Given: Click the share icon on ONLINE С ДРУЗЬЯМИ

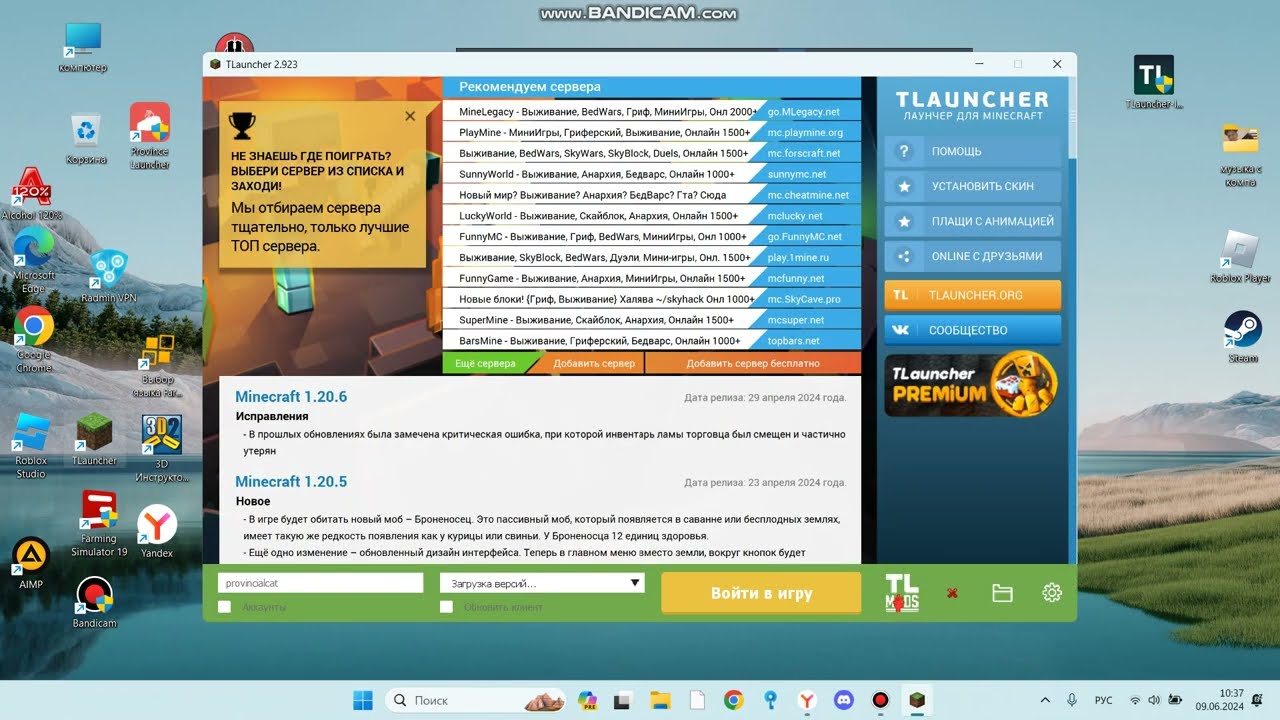Looking at the screenshot, I should [x=904, y=256].
